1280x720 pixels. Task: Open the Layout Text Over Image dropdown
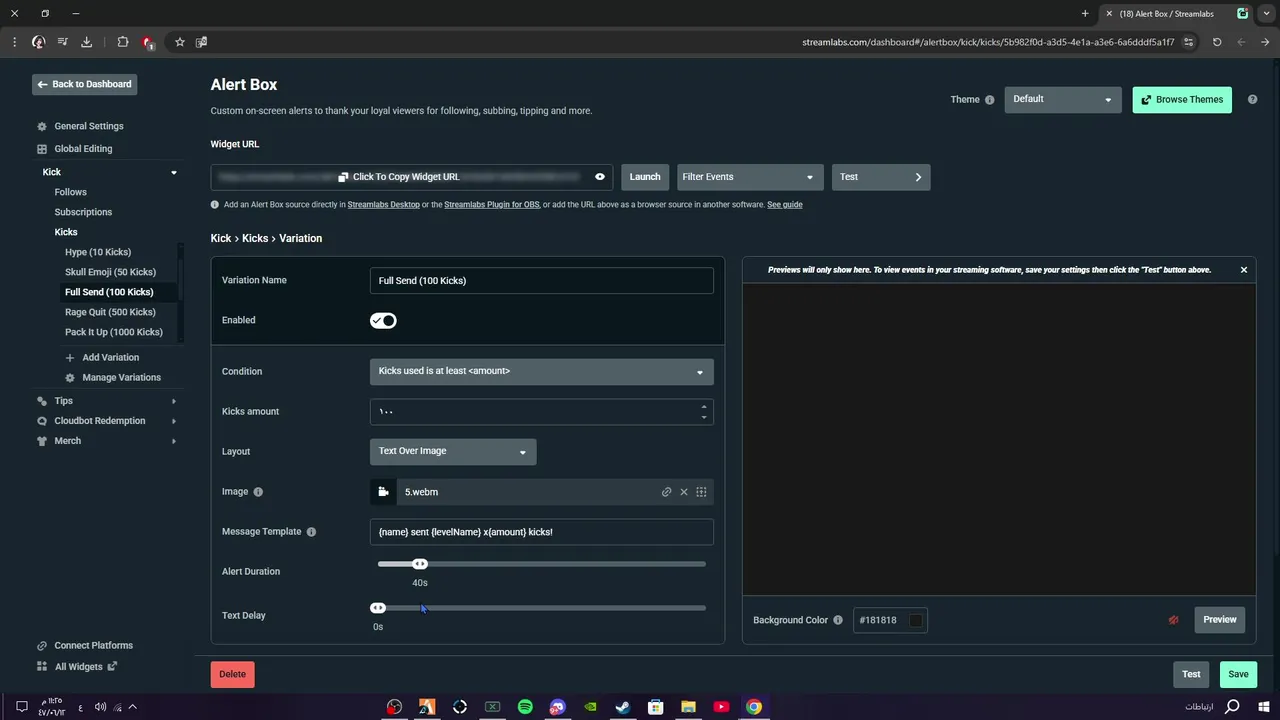click(453, 452)
